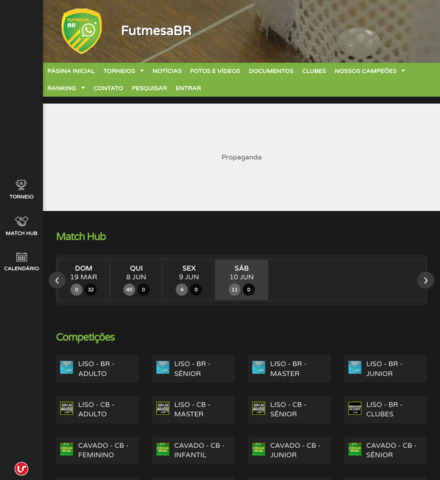This screenshot has width=440, height=480.
Task: Click the CAVADO - CB - INFANTIL icon
Action: tap(163, 449)
